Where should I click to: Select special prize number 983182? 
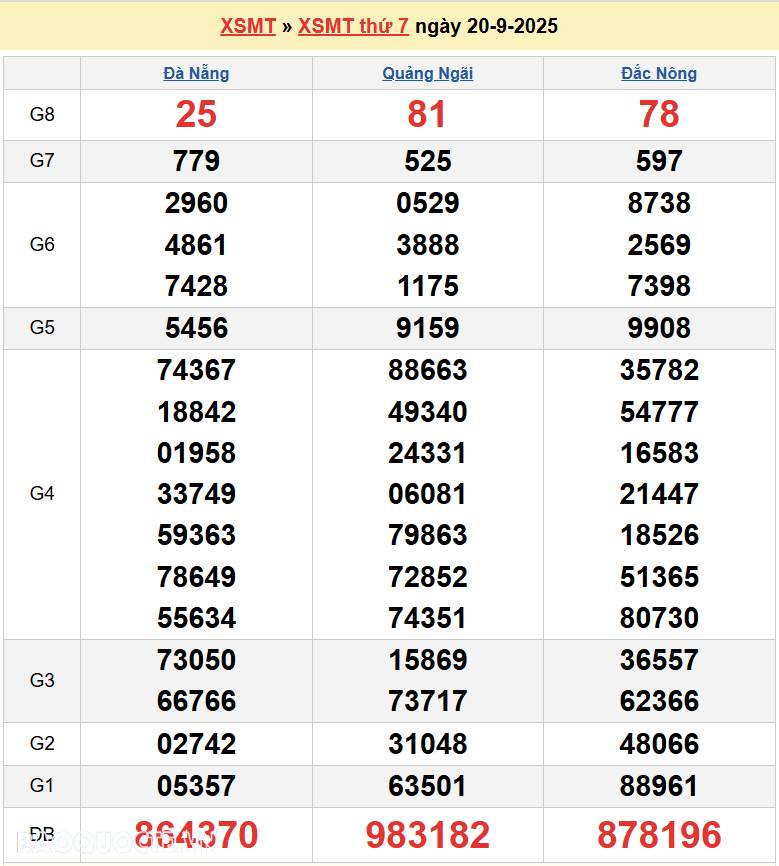click(427, 835)
